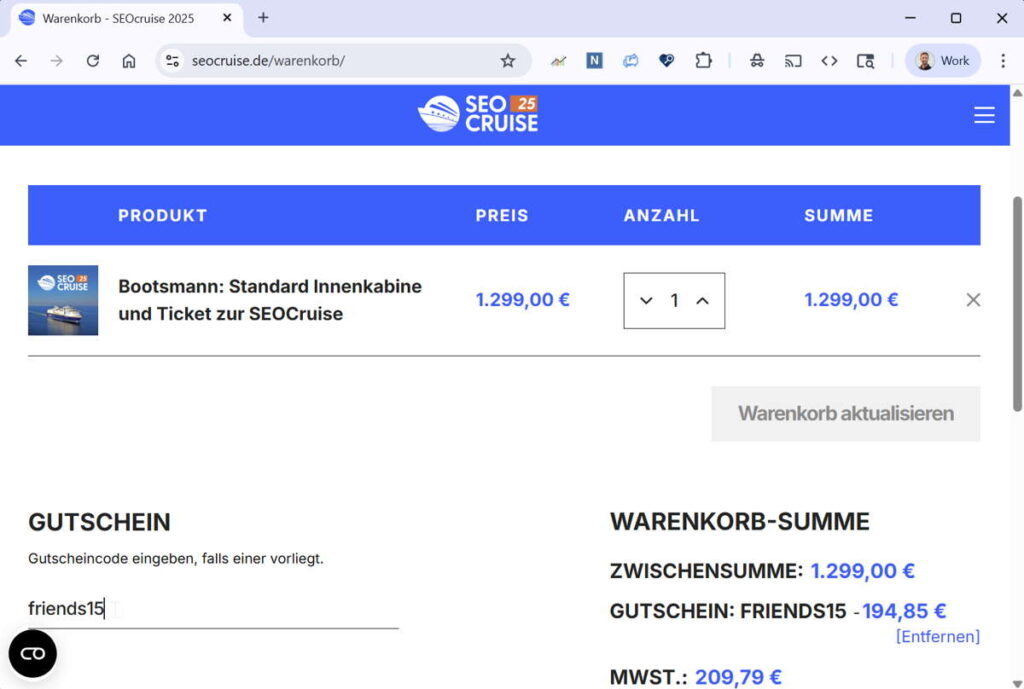Image resolution: width=1024 pixels, height=689 pixels.
Task: View site information for seocruise.de
Action: click(x=172, y=61)
